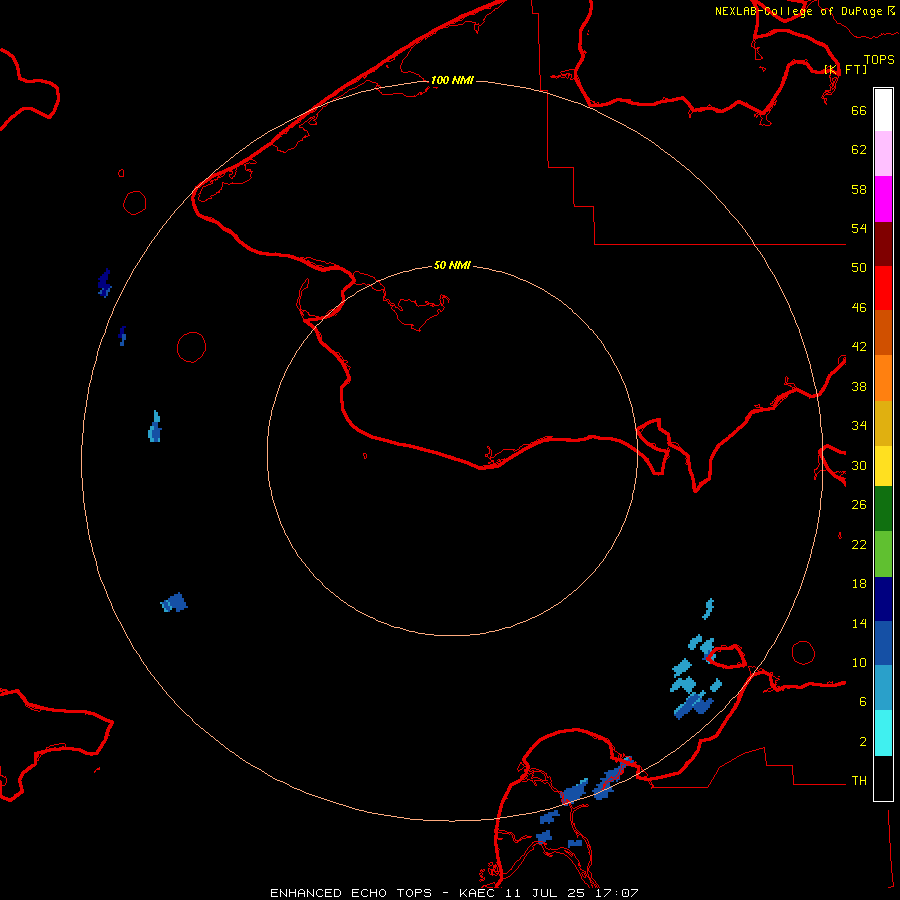The image size is (900, 900).
Task: Select the light green legend swatch
Action: [x=883, y=554]
